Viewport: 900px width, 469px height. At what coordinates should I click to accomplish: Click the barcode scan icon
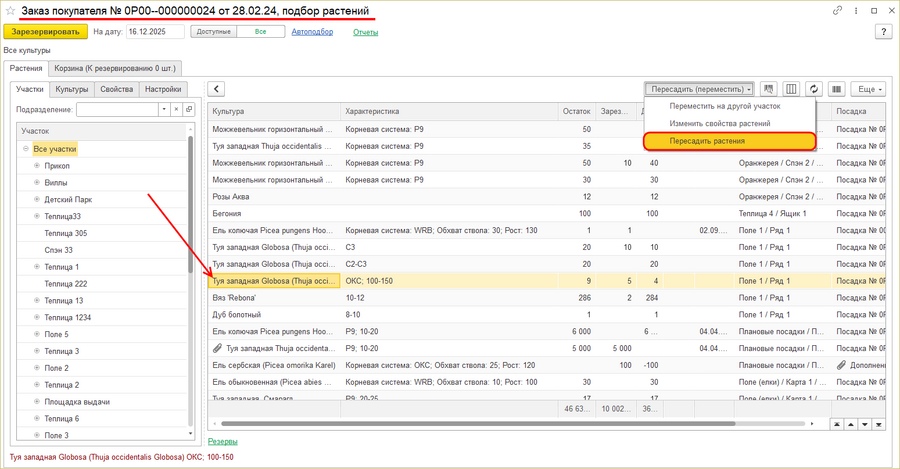point(837,89)
